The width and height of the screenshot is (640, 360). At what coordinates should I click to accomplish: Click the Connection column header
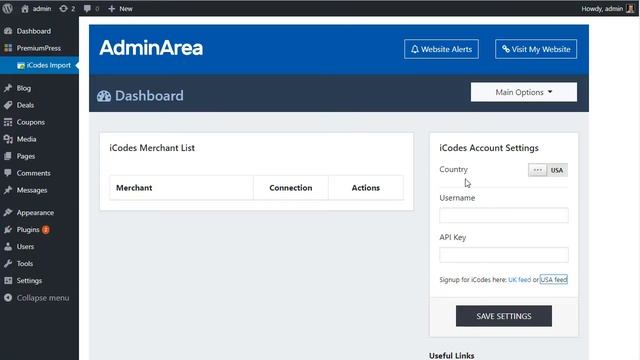click(291, 188)
